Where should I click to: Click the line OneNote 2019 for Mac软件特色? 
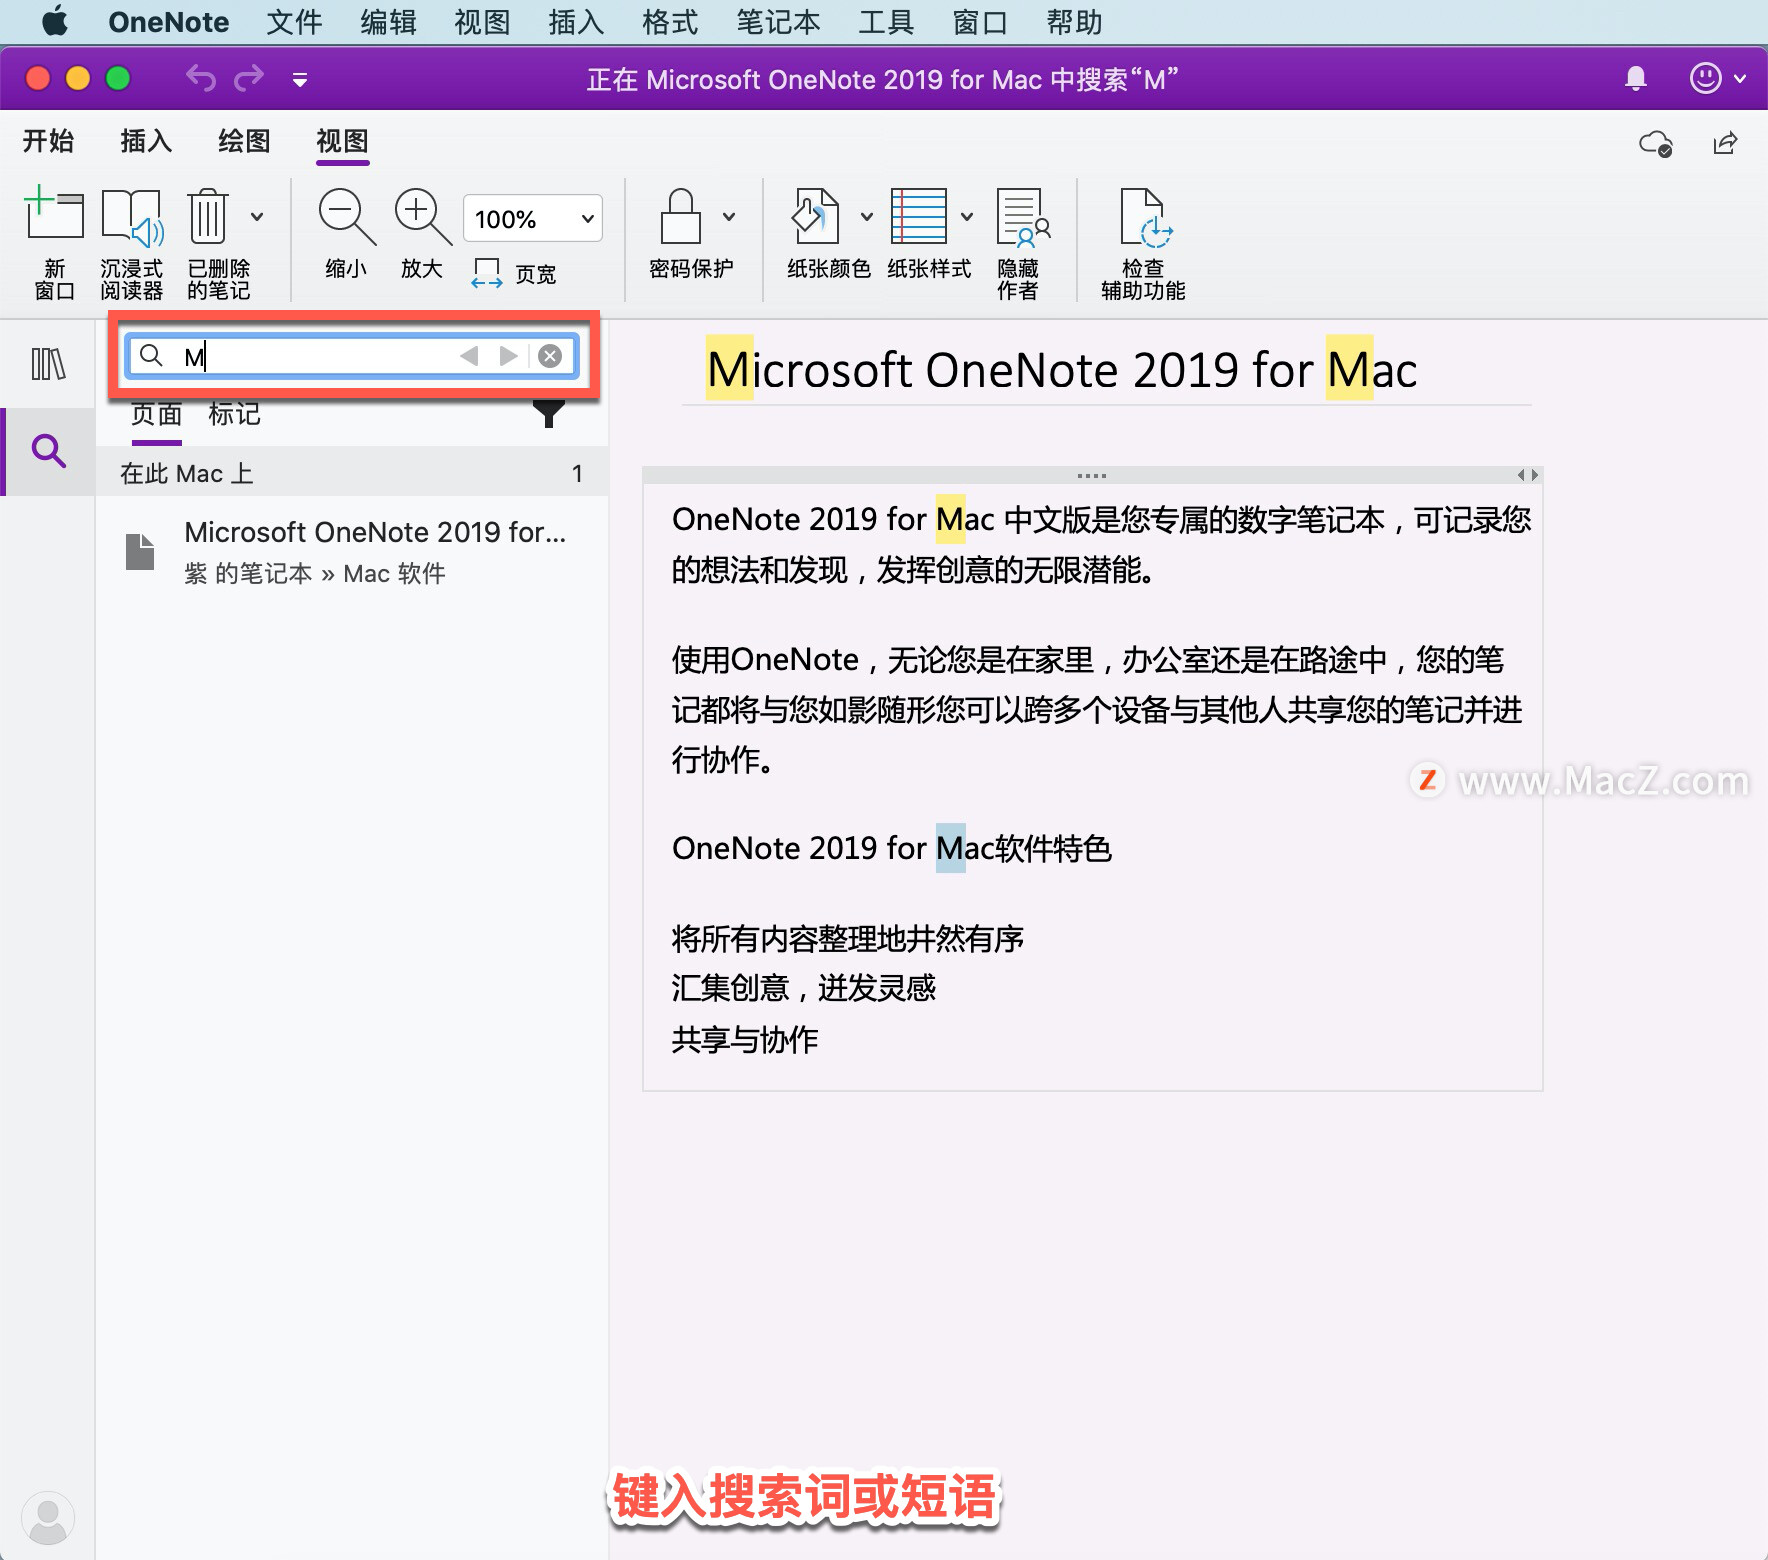(892, 848)
